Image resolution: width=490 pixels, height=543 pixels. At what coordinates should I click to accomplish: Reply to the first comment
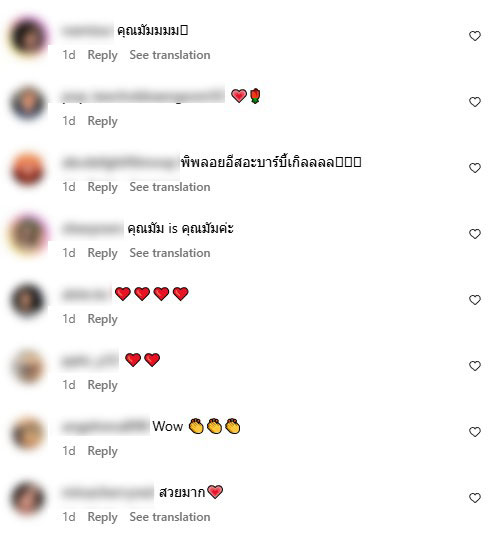(103, 55)
